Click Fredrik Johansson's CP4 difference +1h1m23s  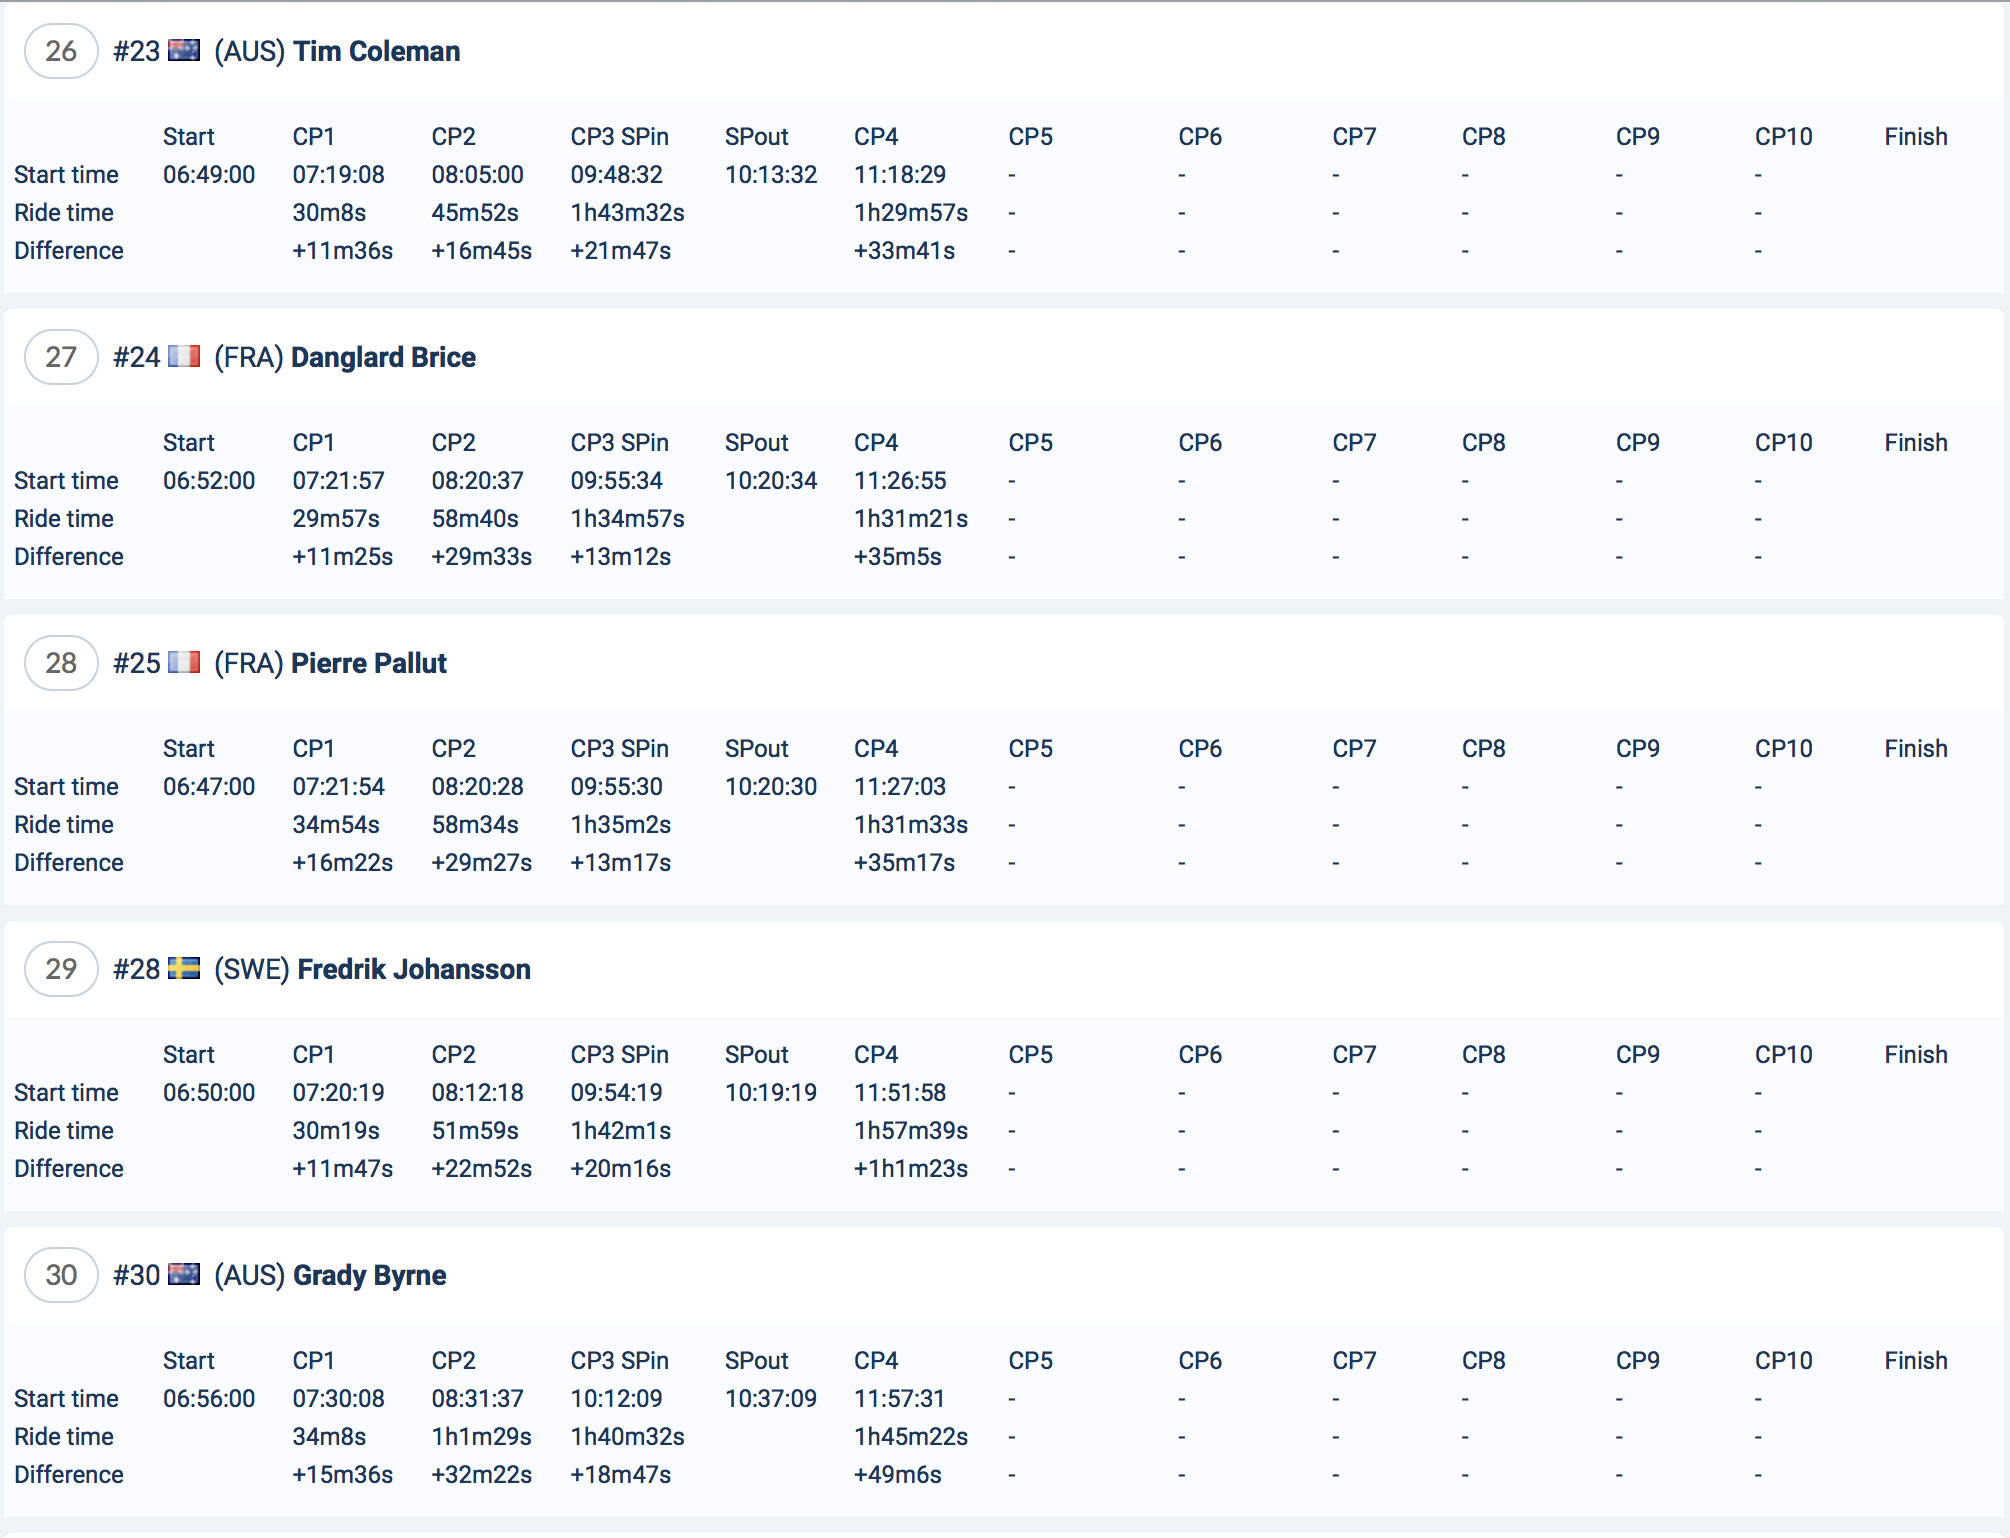point(910,1169)
